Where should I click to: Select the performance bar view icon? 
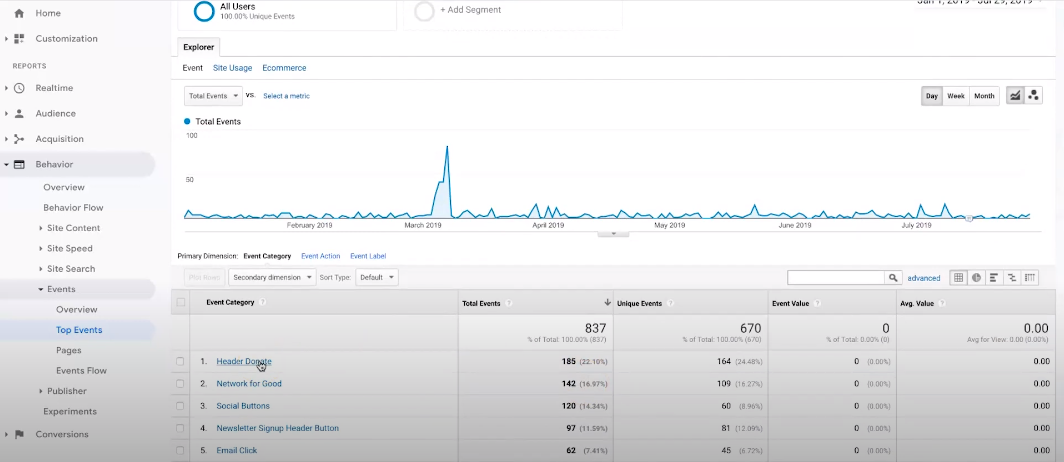point(994,277)
